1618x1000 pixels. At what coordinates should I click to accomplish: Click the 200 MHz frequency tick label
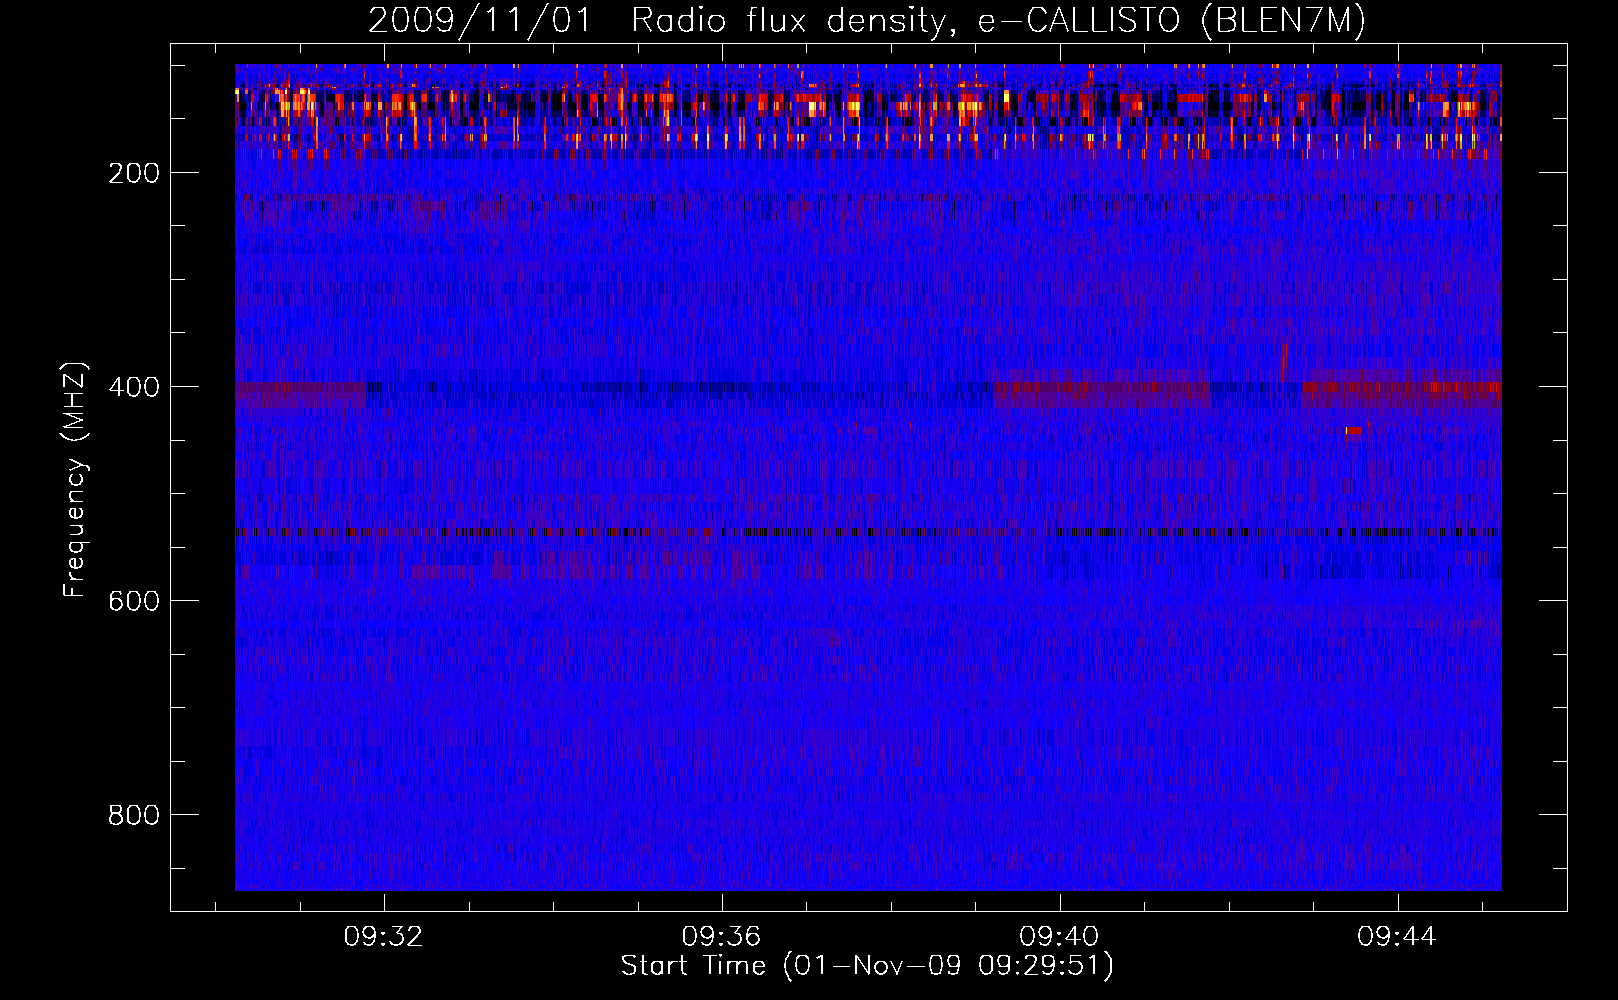(x=134, y=173)
